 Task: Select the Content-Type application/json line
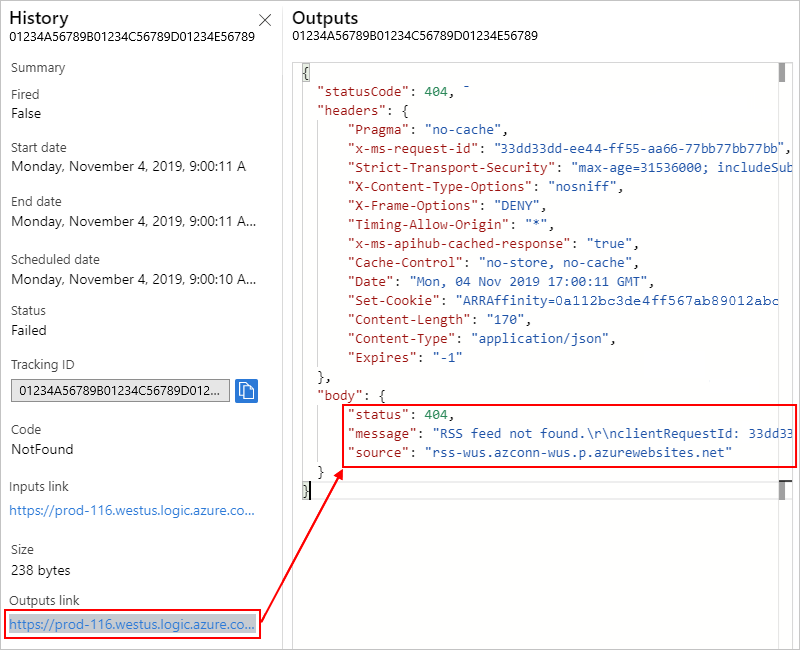482,338
